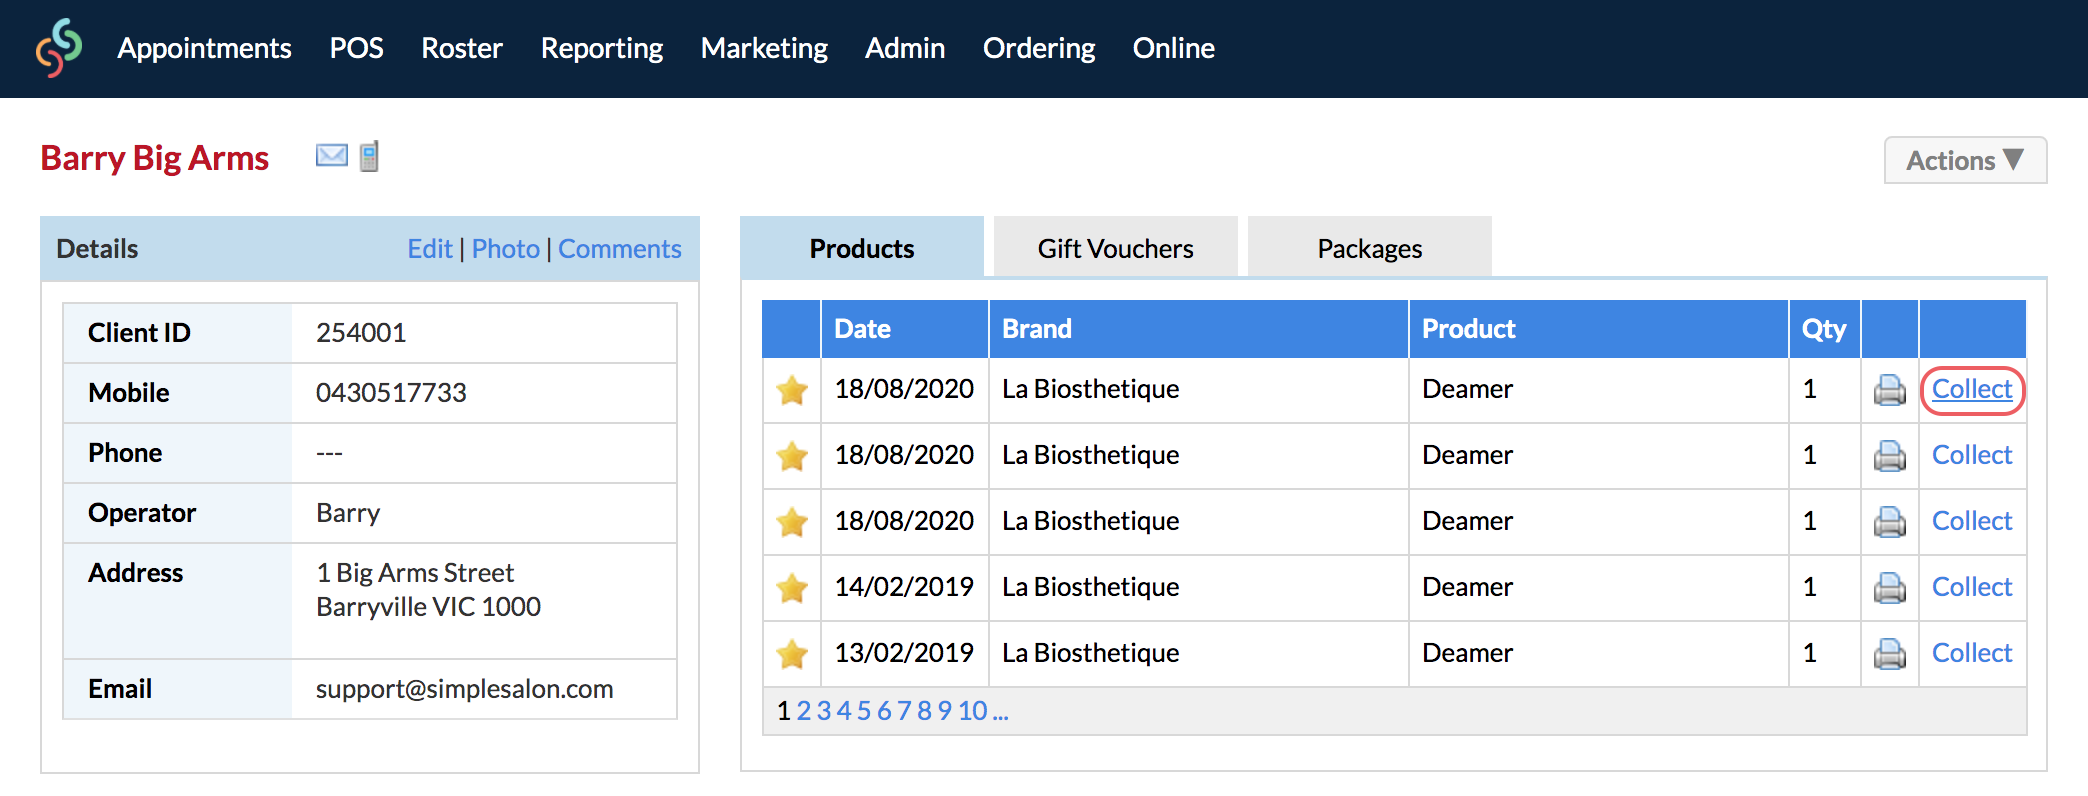Switch to the Gift Vouchers tab
2088x796 pixels.
(1115, 248)
